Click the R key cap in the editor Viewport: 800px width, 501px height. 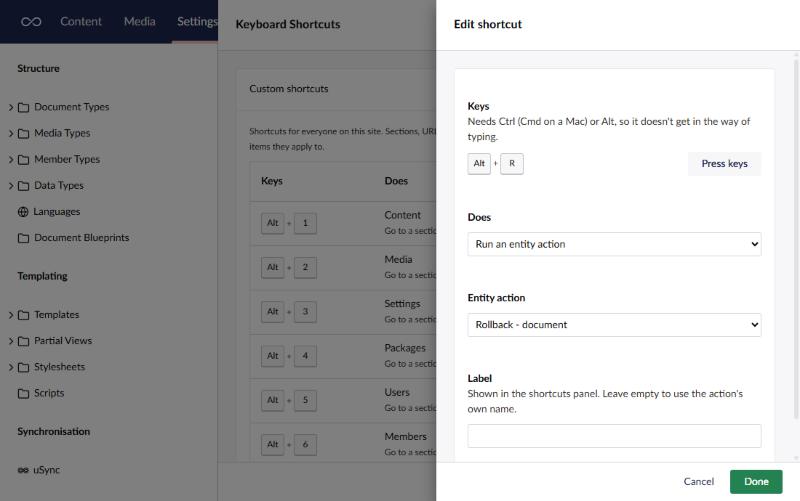512,164
